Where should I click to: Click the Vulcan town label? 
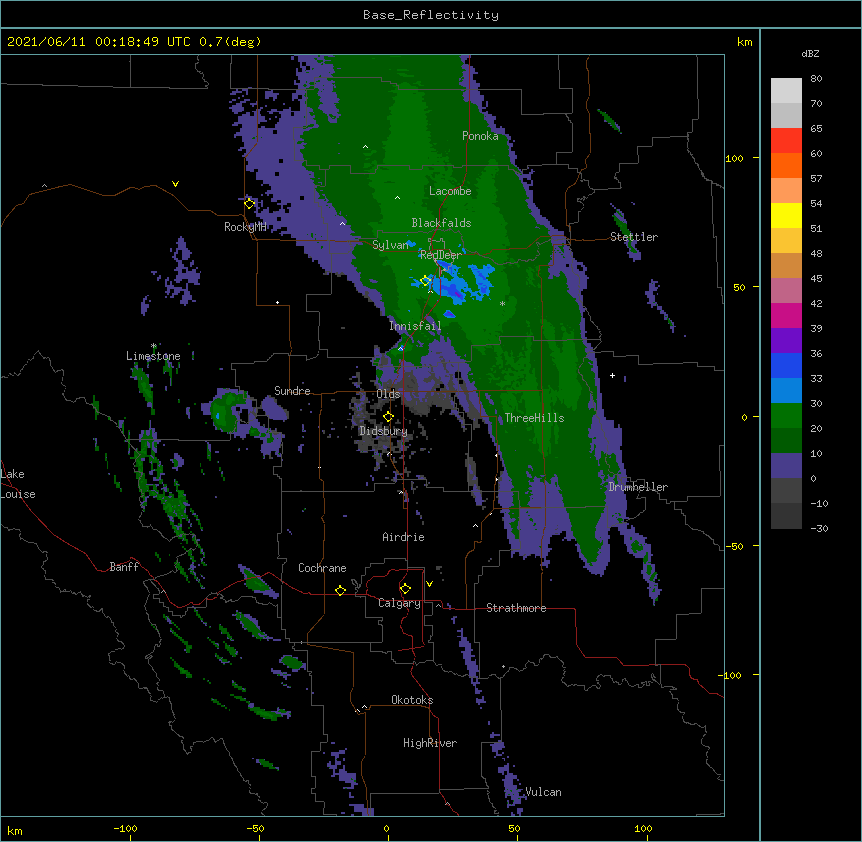tap(543, 792)
